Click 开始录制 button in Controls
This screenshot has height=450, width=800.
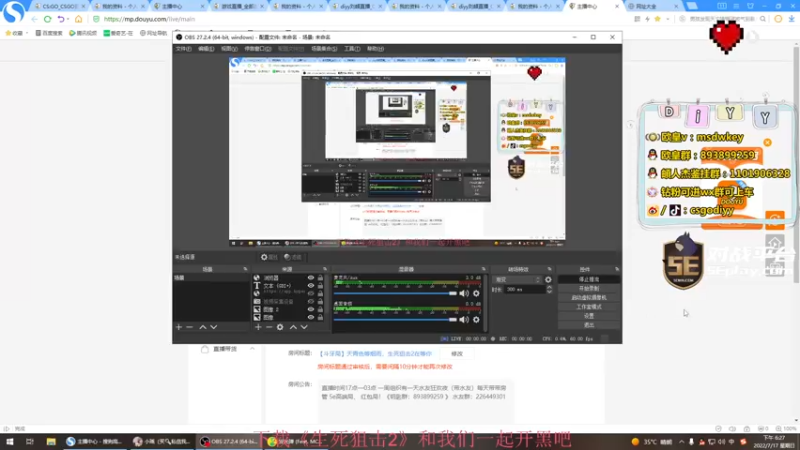pos(589,288)
